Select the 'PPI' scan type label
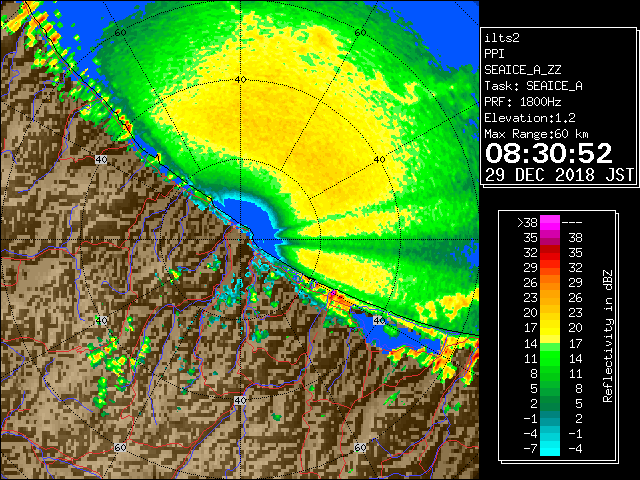The height and width of the screenshot is (480, 640). (x=494, y=54)
